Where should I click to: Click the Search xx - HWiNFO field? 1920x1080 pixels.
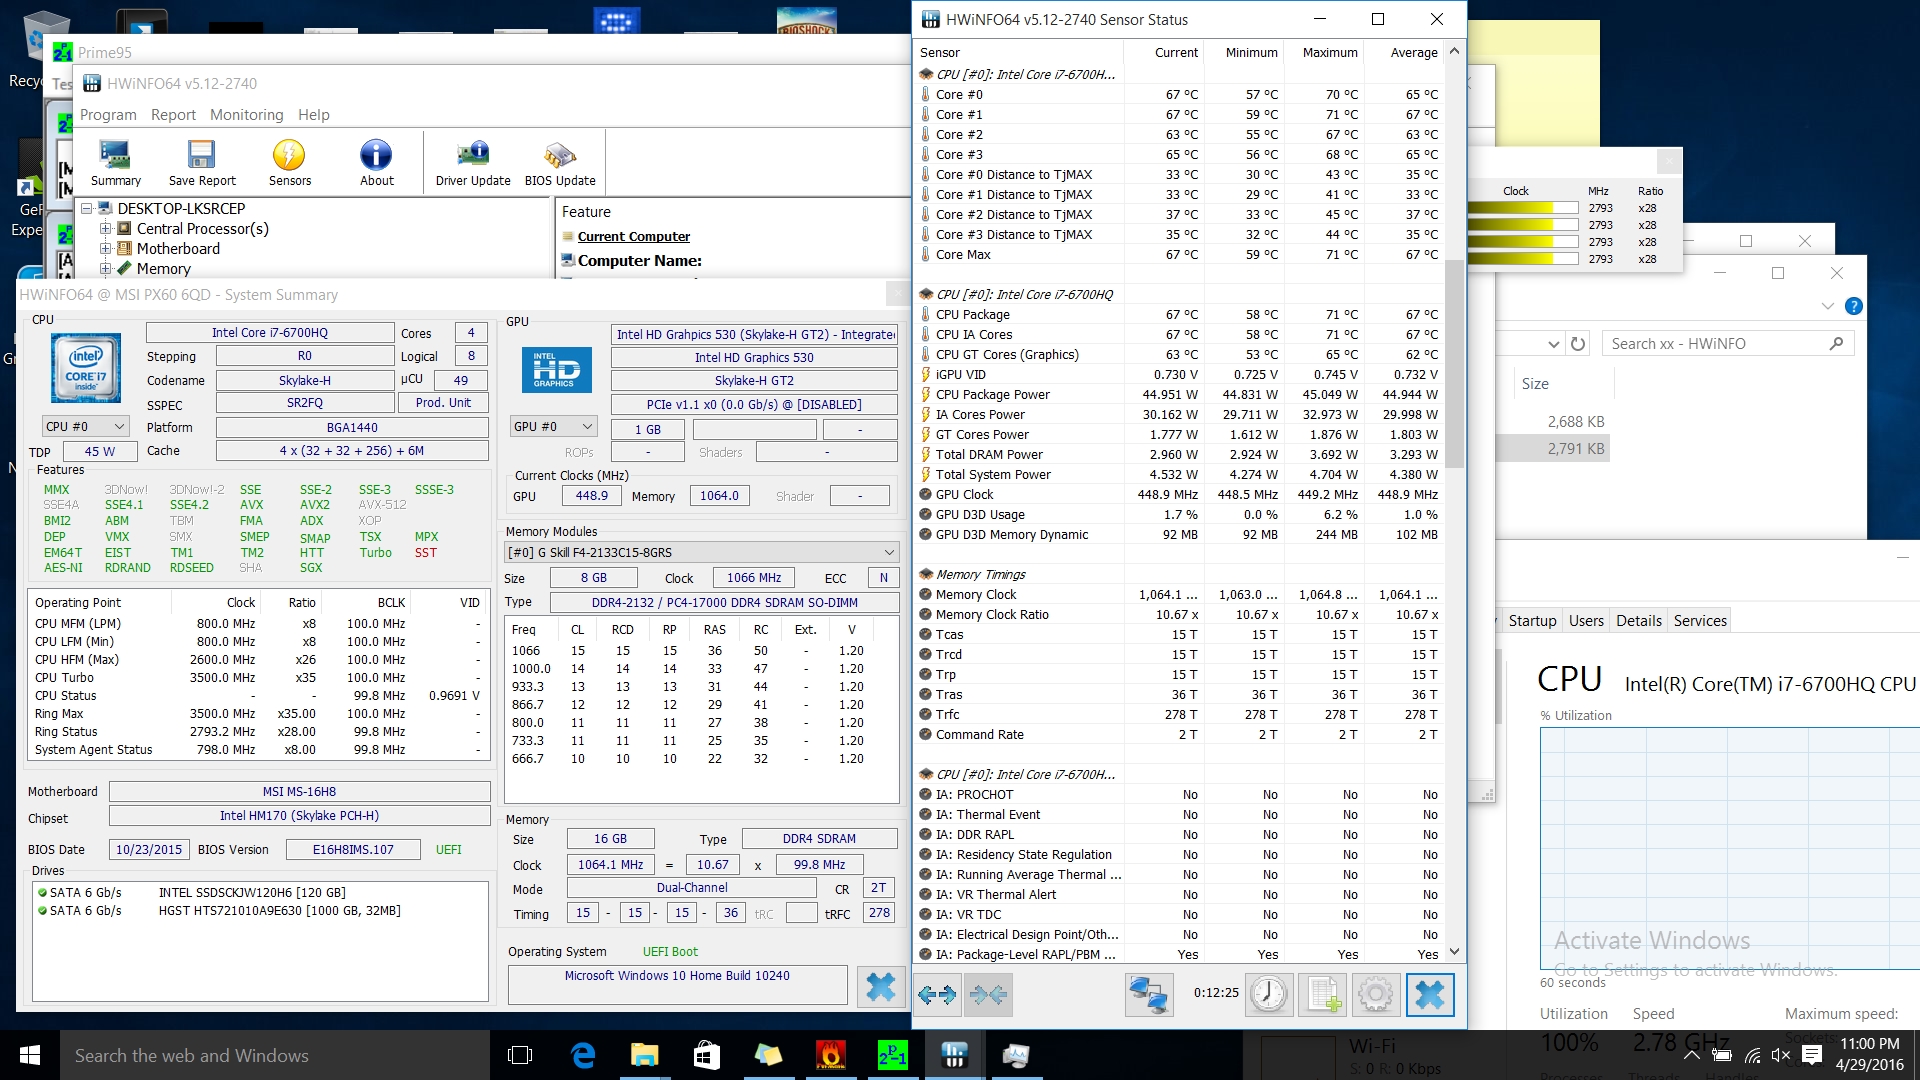pos(1728,343)
